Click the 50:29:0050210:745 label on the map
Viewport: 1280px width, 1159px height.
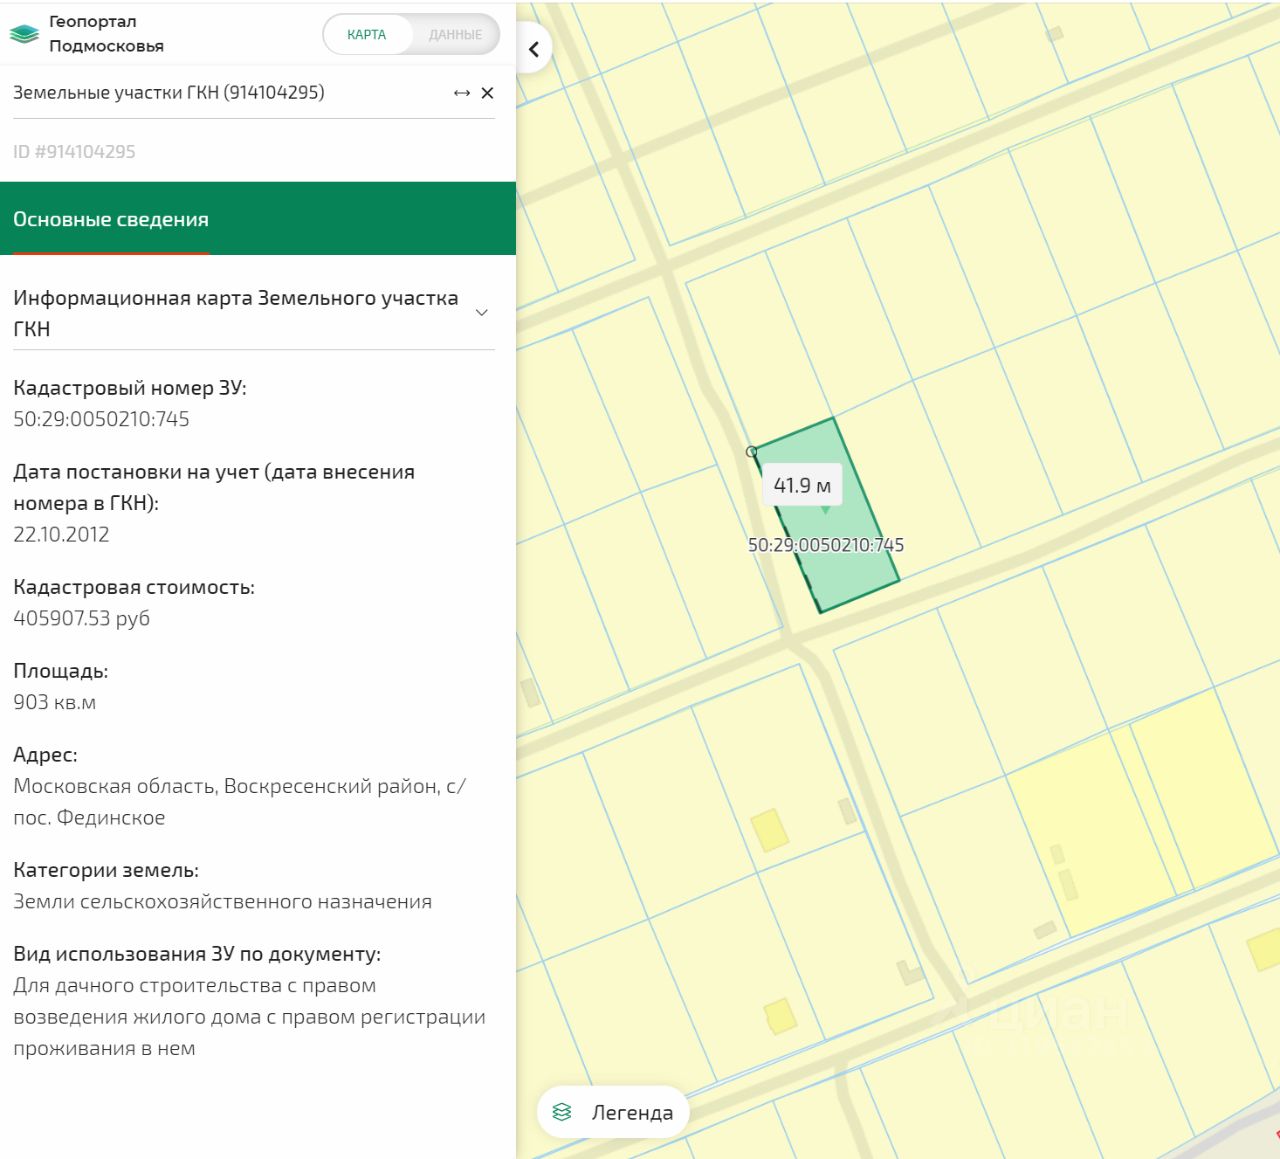(x=826, y=545)
